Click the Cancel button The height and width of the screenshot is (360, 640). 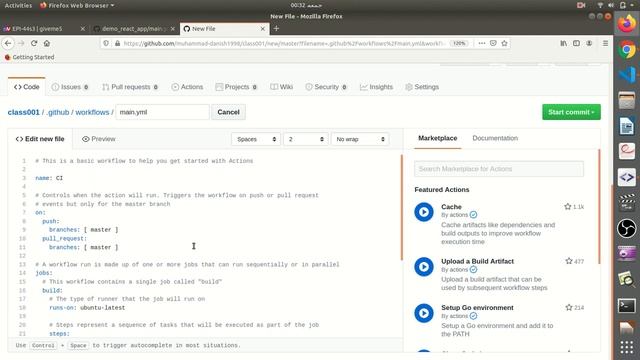(x=228, y=112)
